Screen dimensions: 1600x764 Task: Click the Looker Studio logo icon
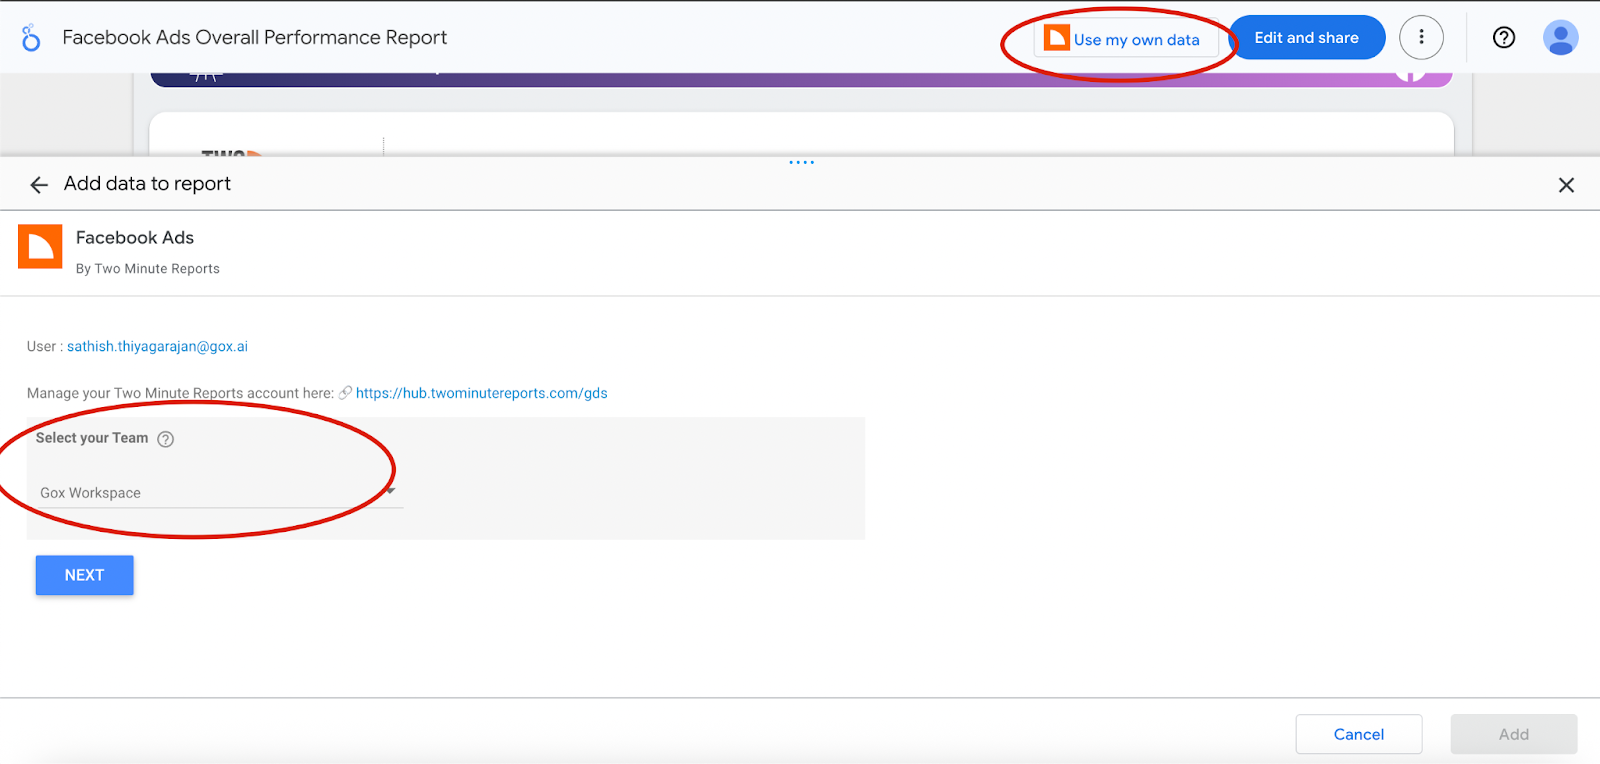coord(31,38)
